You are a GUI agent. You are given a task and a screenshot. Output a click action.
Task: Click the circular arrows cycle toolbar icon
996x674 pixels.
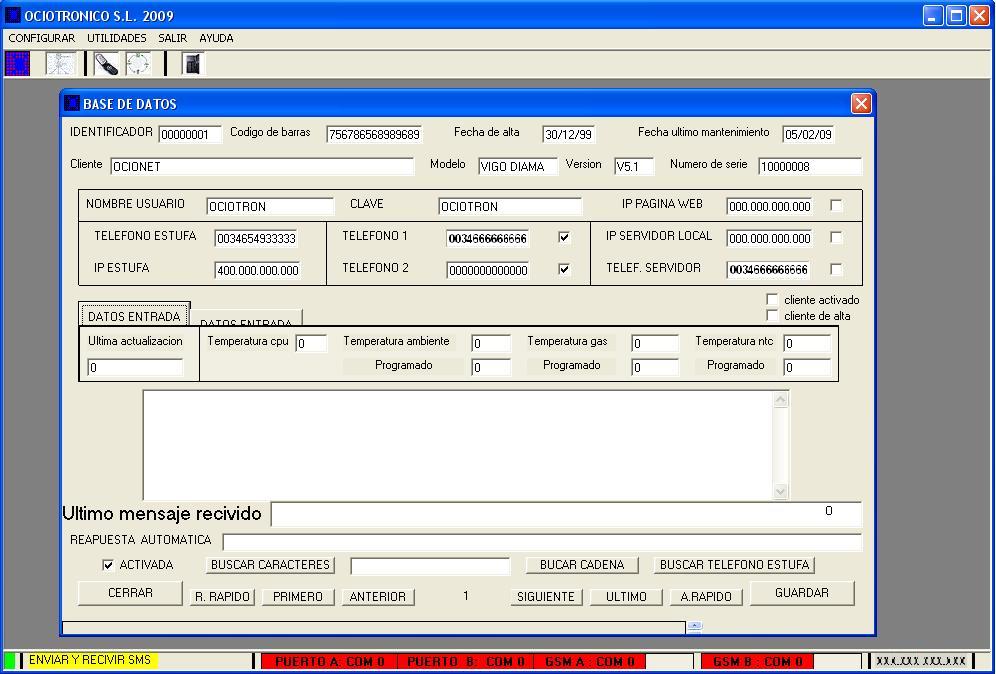pyautogui.click(x=138, y=64)
